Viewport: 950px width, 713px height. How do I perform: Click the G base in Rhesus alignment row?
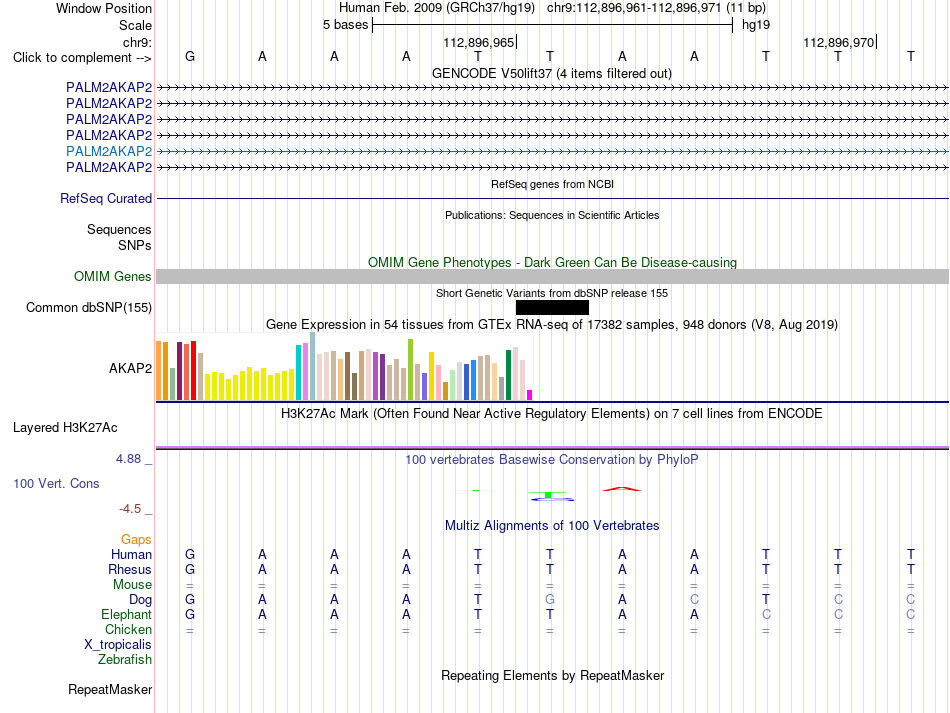click(x=190, y=569)
